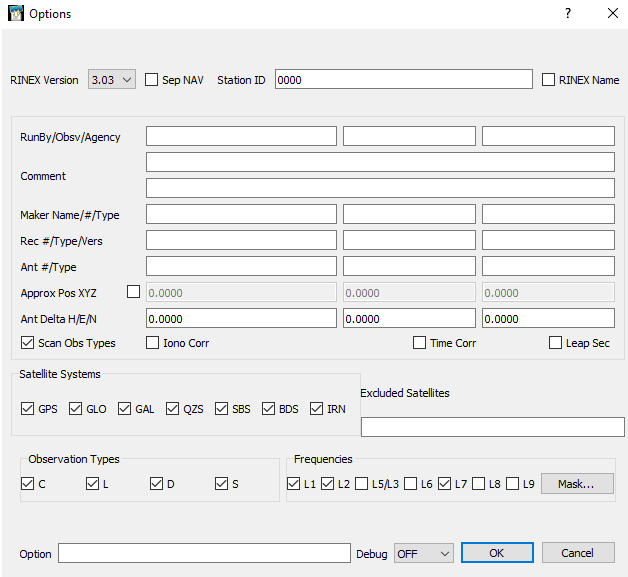Click the Maker # middle field
Viewport: 628px width, 577px height.
pos(409,214)
